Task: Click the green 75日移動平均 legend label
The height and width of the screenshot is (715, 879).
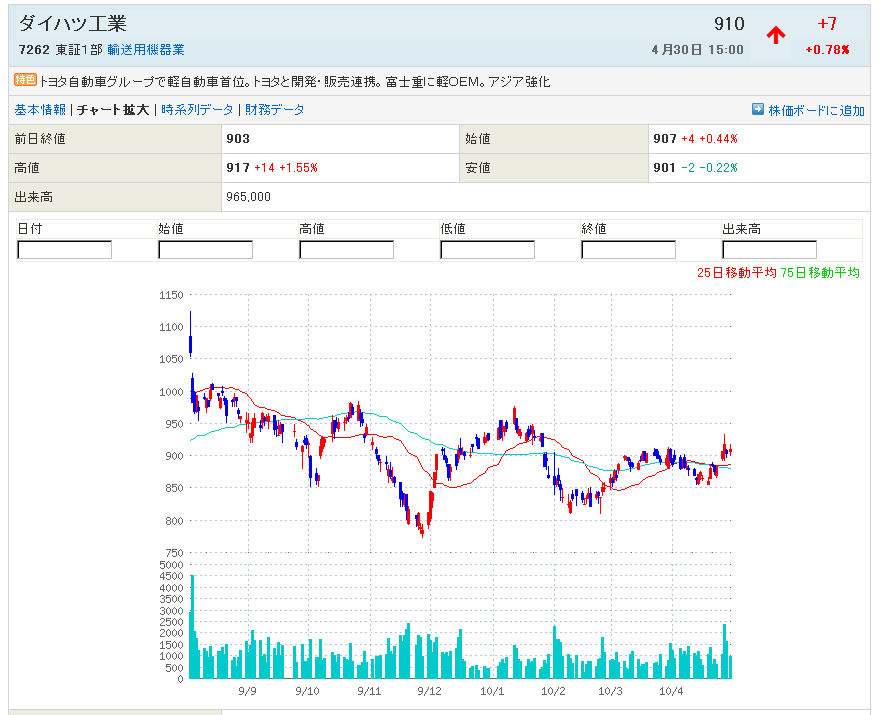Action: pyautogui.click(x=819, y=273)
